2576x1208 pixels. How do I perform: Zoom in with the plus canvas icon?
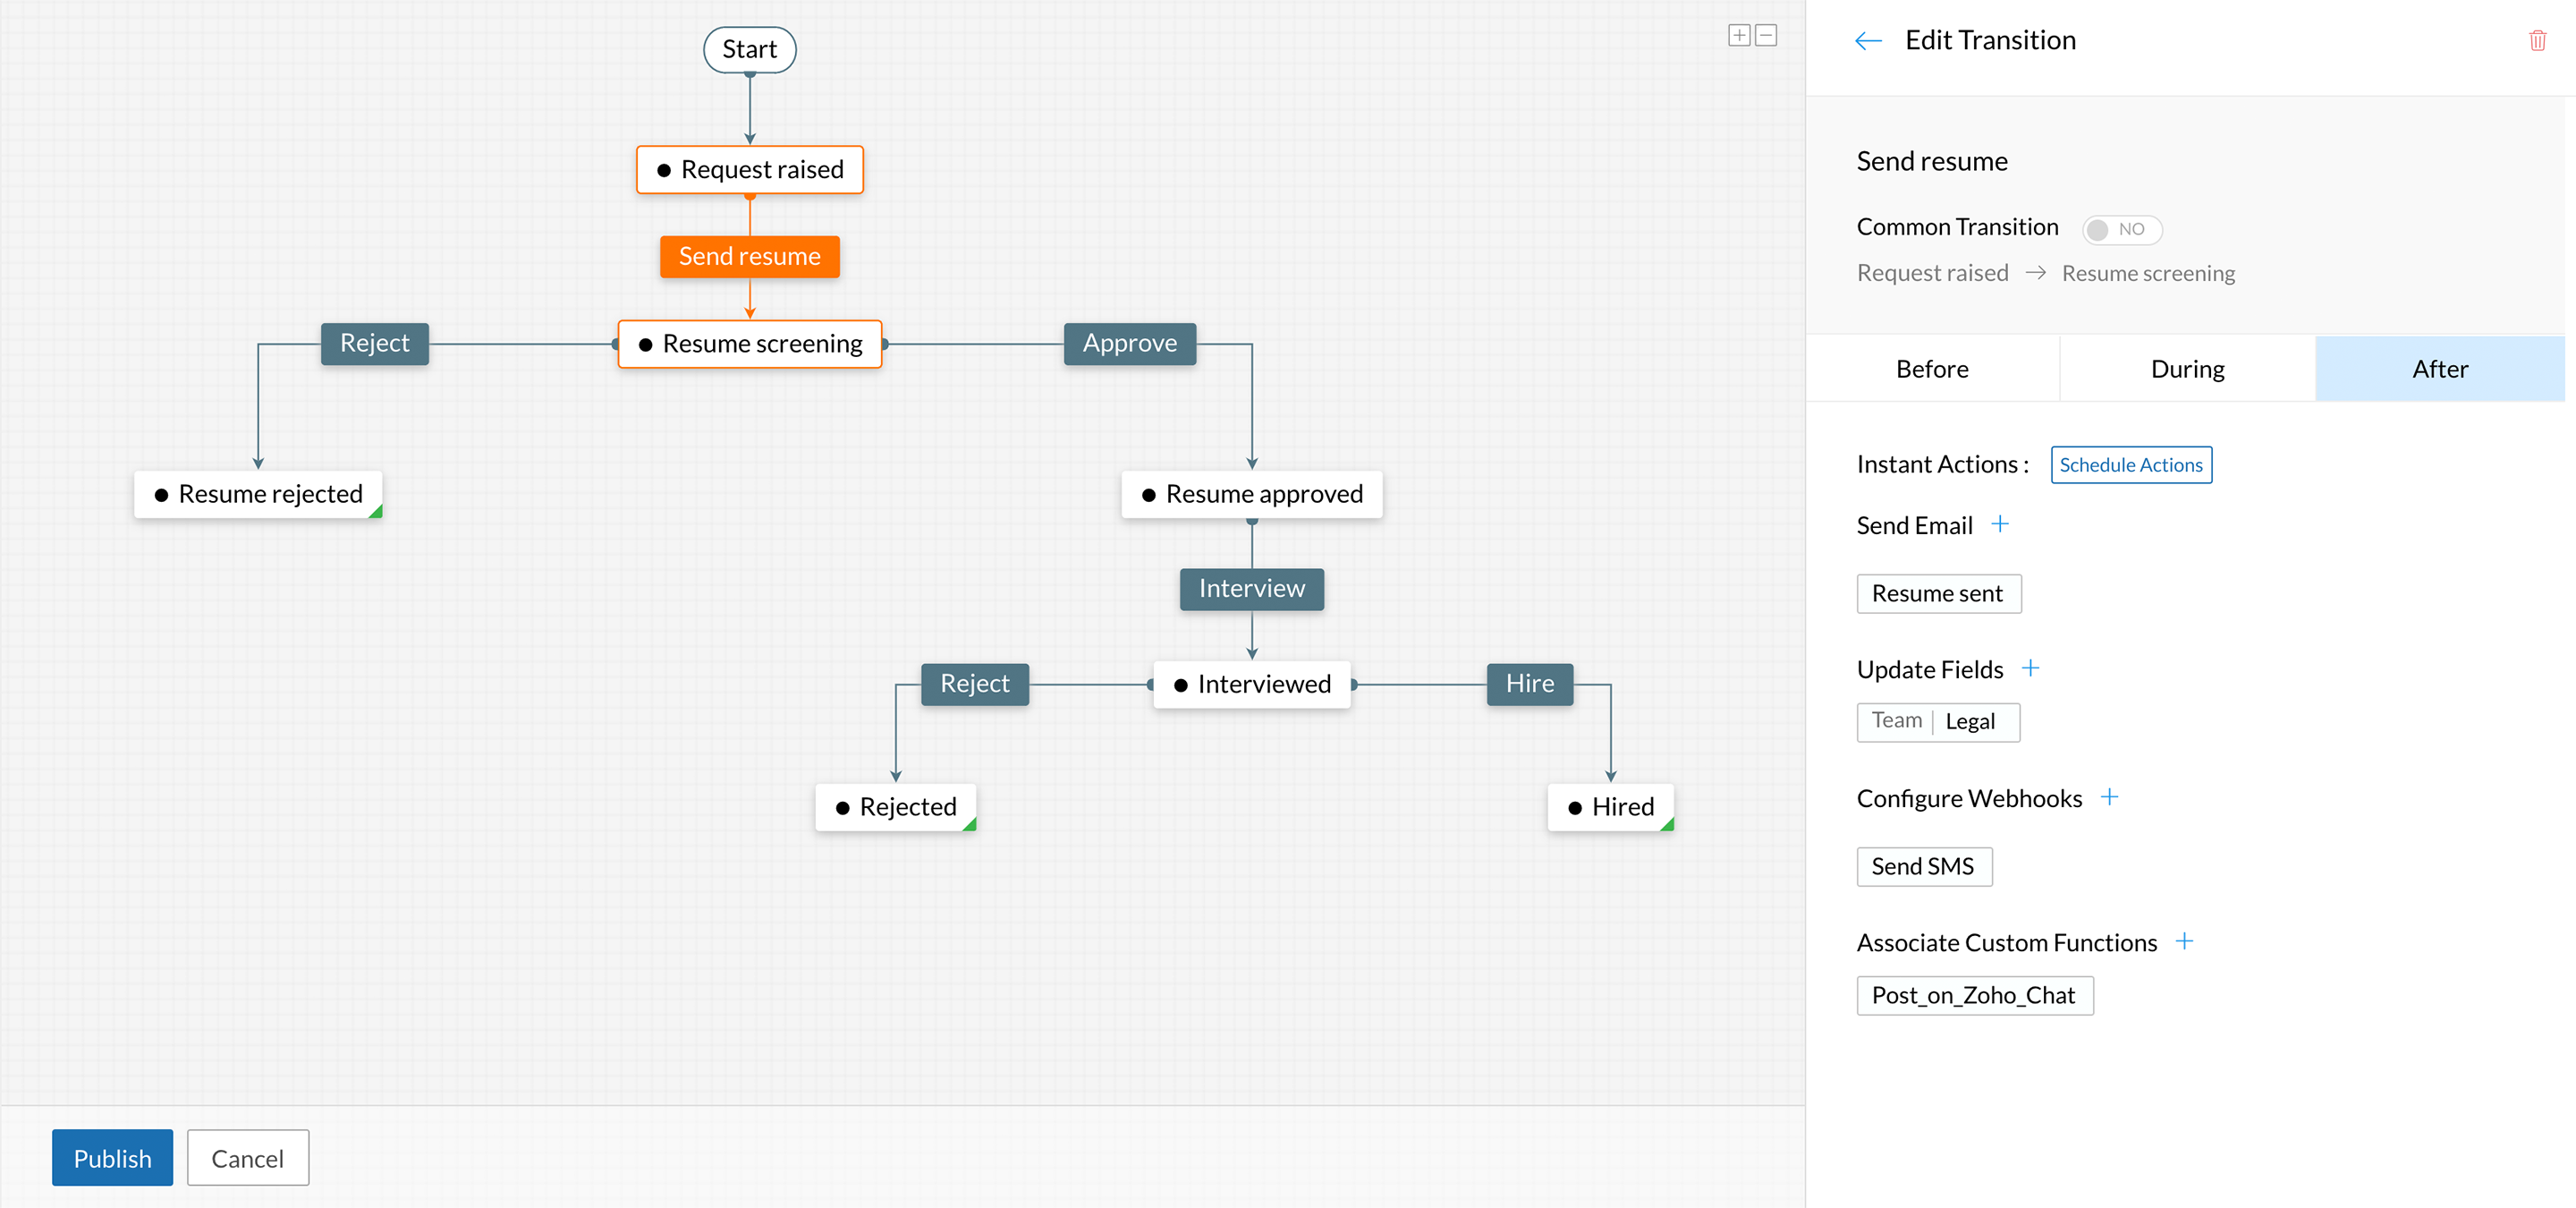coord(1739,36)
